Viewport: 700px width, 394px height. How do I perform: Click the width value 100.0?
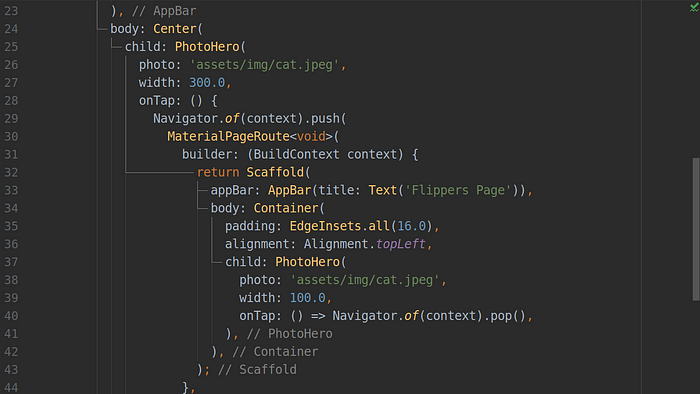click(x=308, y=298)
